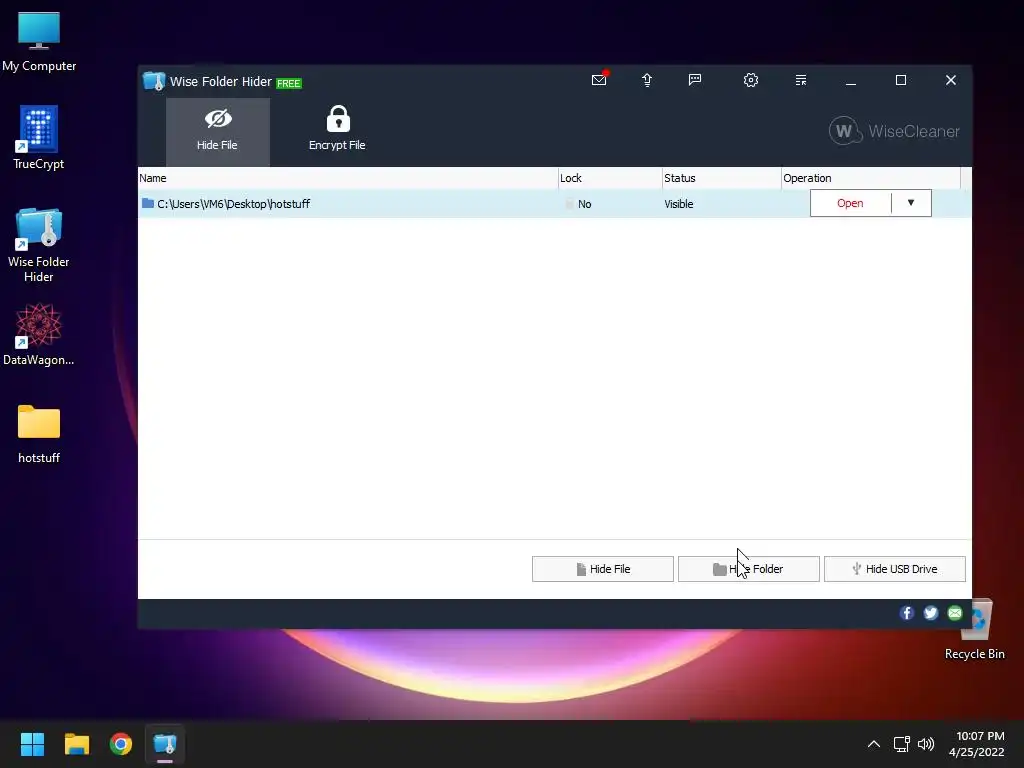Select My Computer desktop icon

39,42
